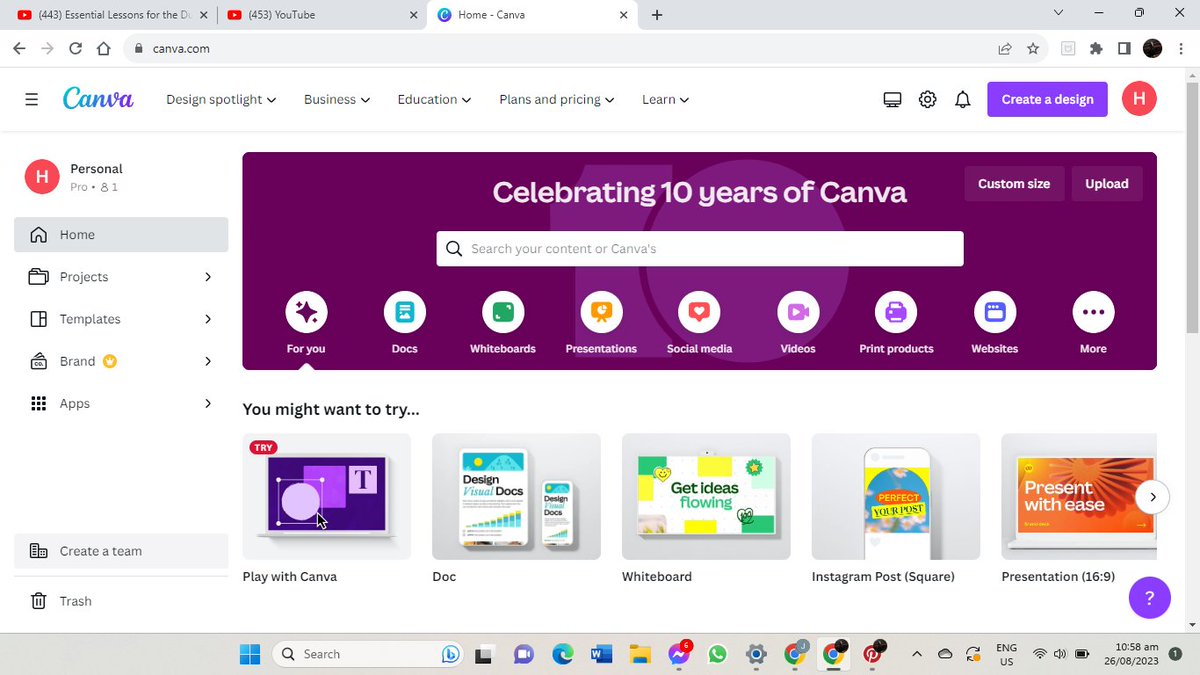Click the Custom size button
Image resolution: width=1200 pixels, height=675 pixels.
click(1014, 184)
